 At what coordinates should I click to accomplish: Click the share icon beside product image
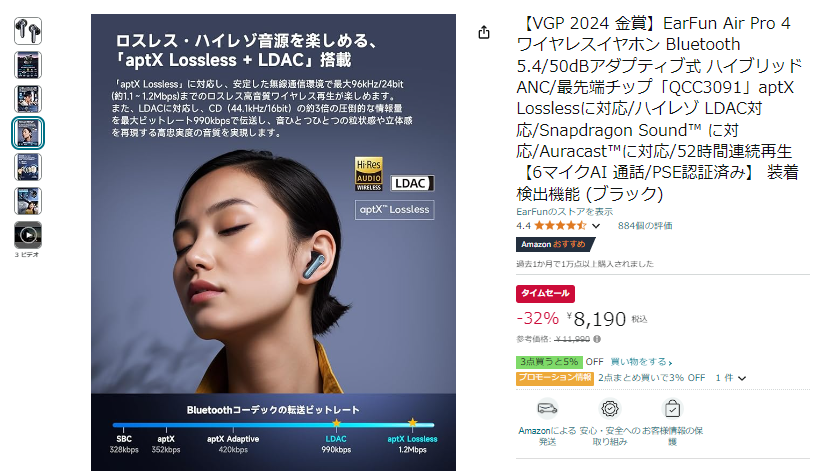click(484, 33)
